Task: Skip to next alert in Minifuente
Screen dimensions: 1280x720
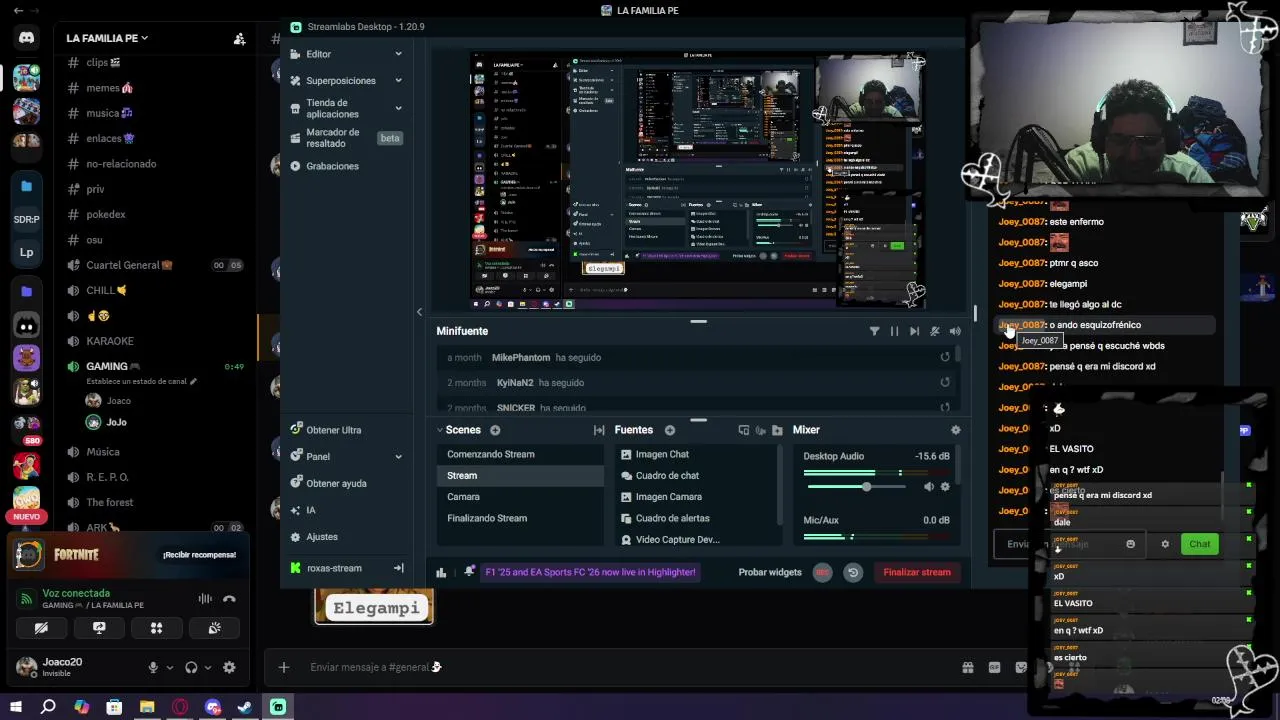Action: (x=914, y=331)
